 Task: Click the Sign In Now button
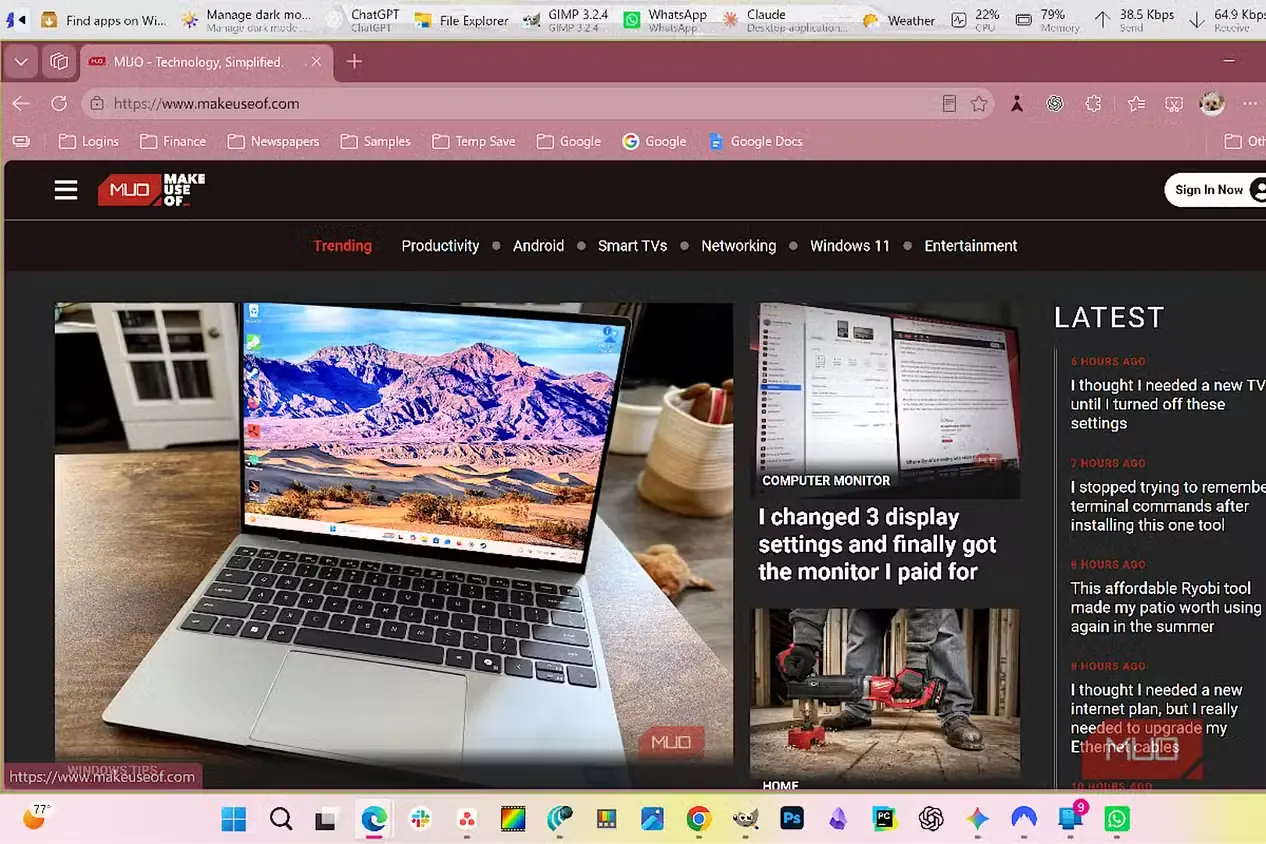point(1215,190)
